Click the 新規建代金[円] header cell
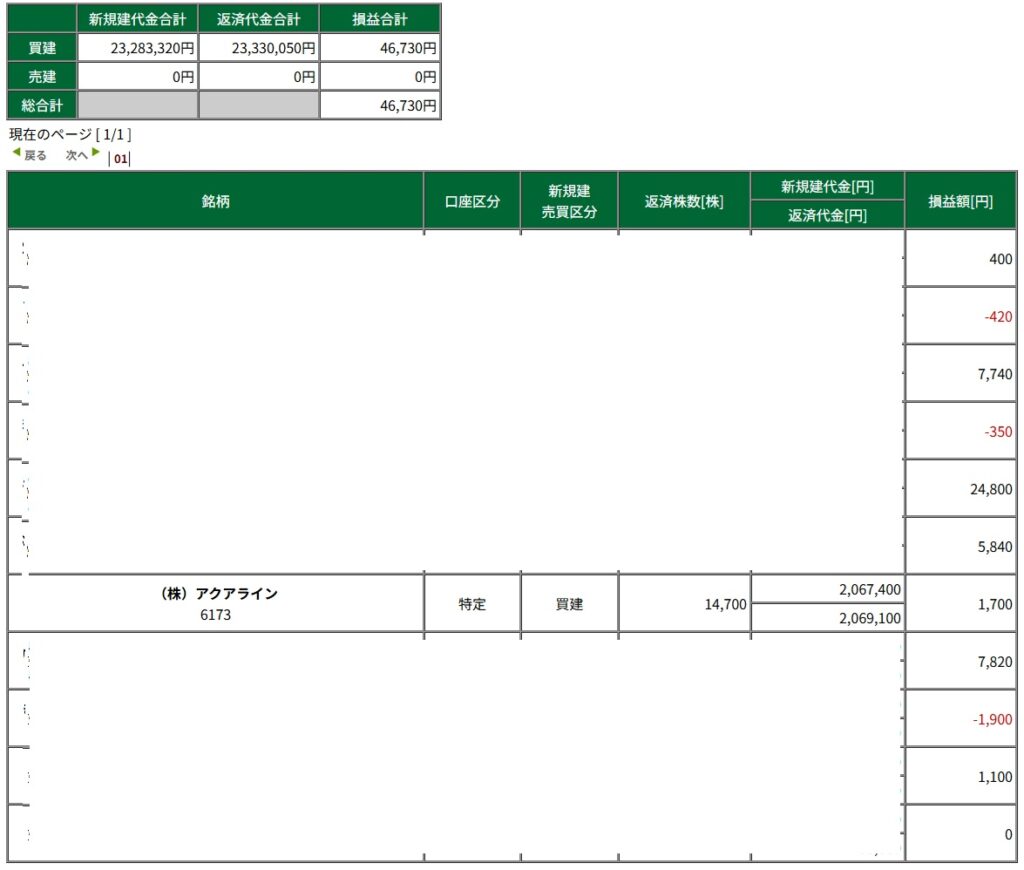Screen dimensions: 1024x870 [x=827, y=187]
